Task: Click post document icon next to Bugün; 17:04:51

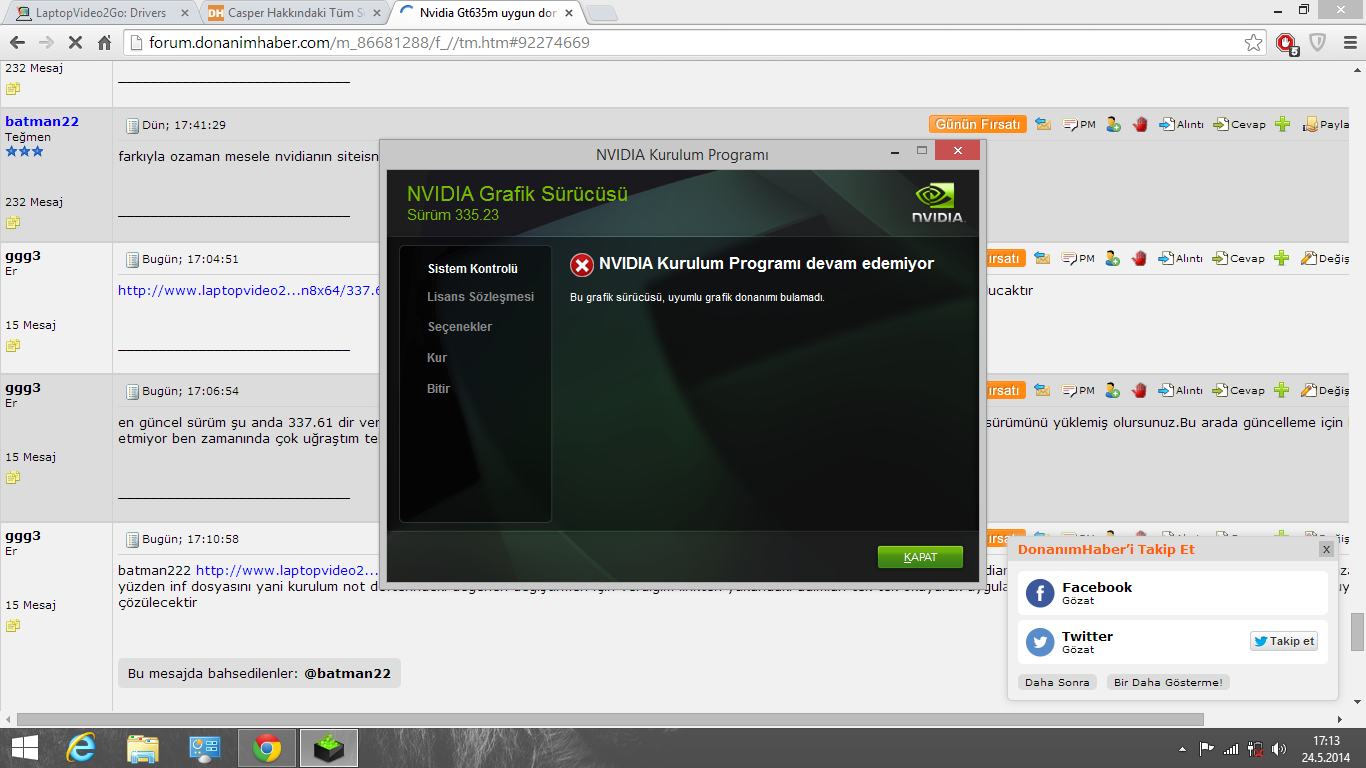Action: coord(132,259)
